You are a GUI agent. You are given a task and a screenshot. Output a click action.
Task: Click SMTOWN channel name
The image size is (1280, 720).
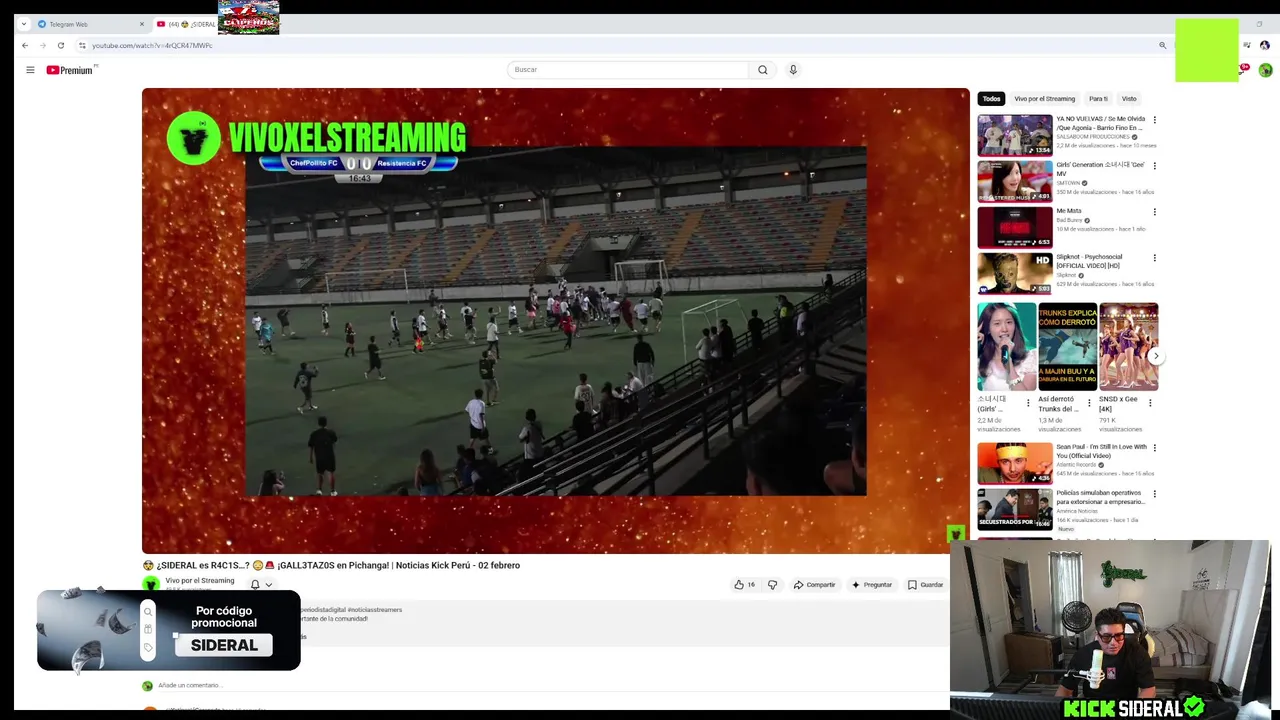coord(1068,183)
